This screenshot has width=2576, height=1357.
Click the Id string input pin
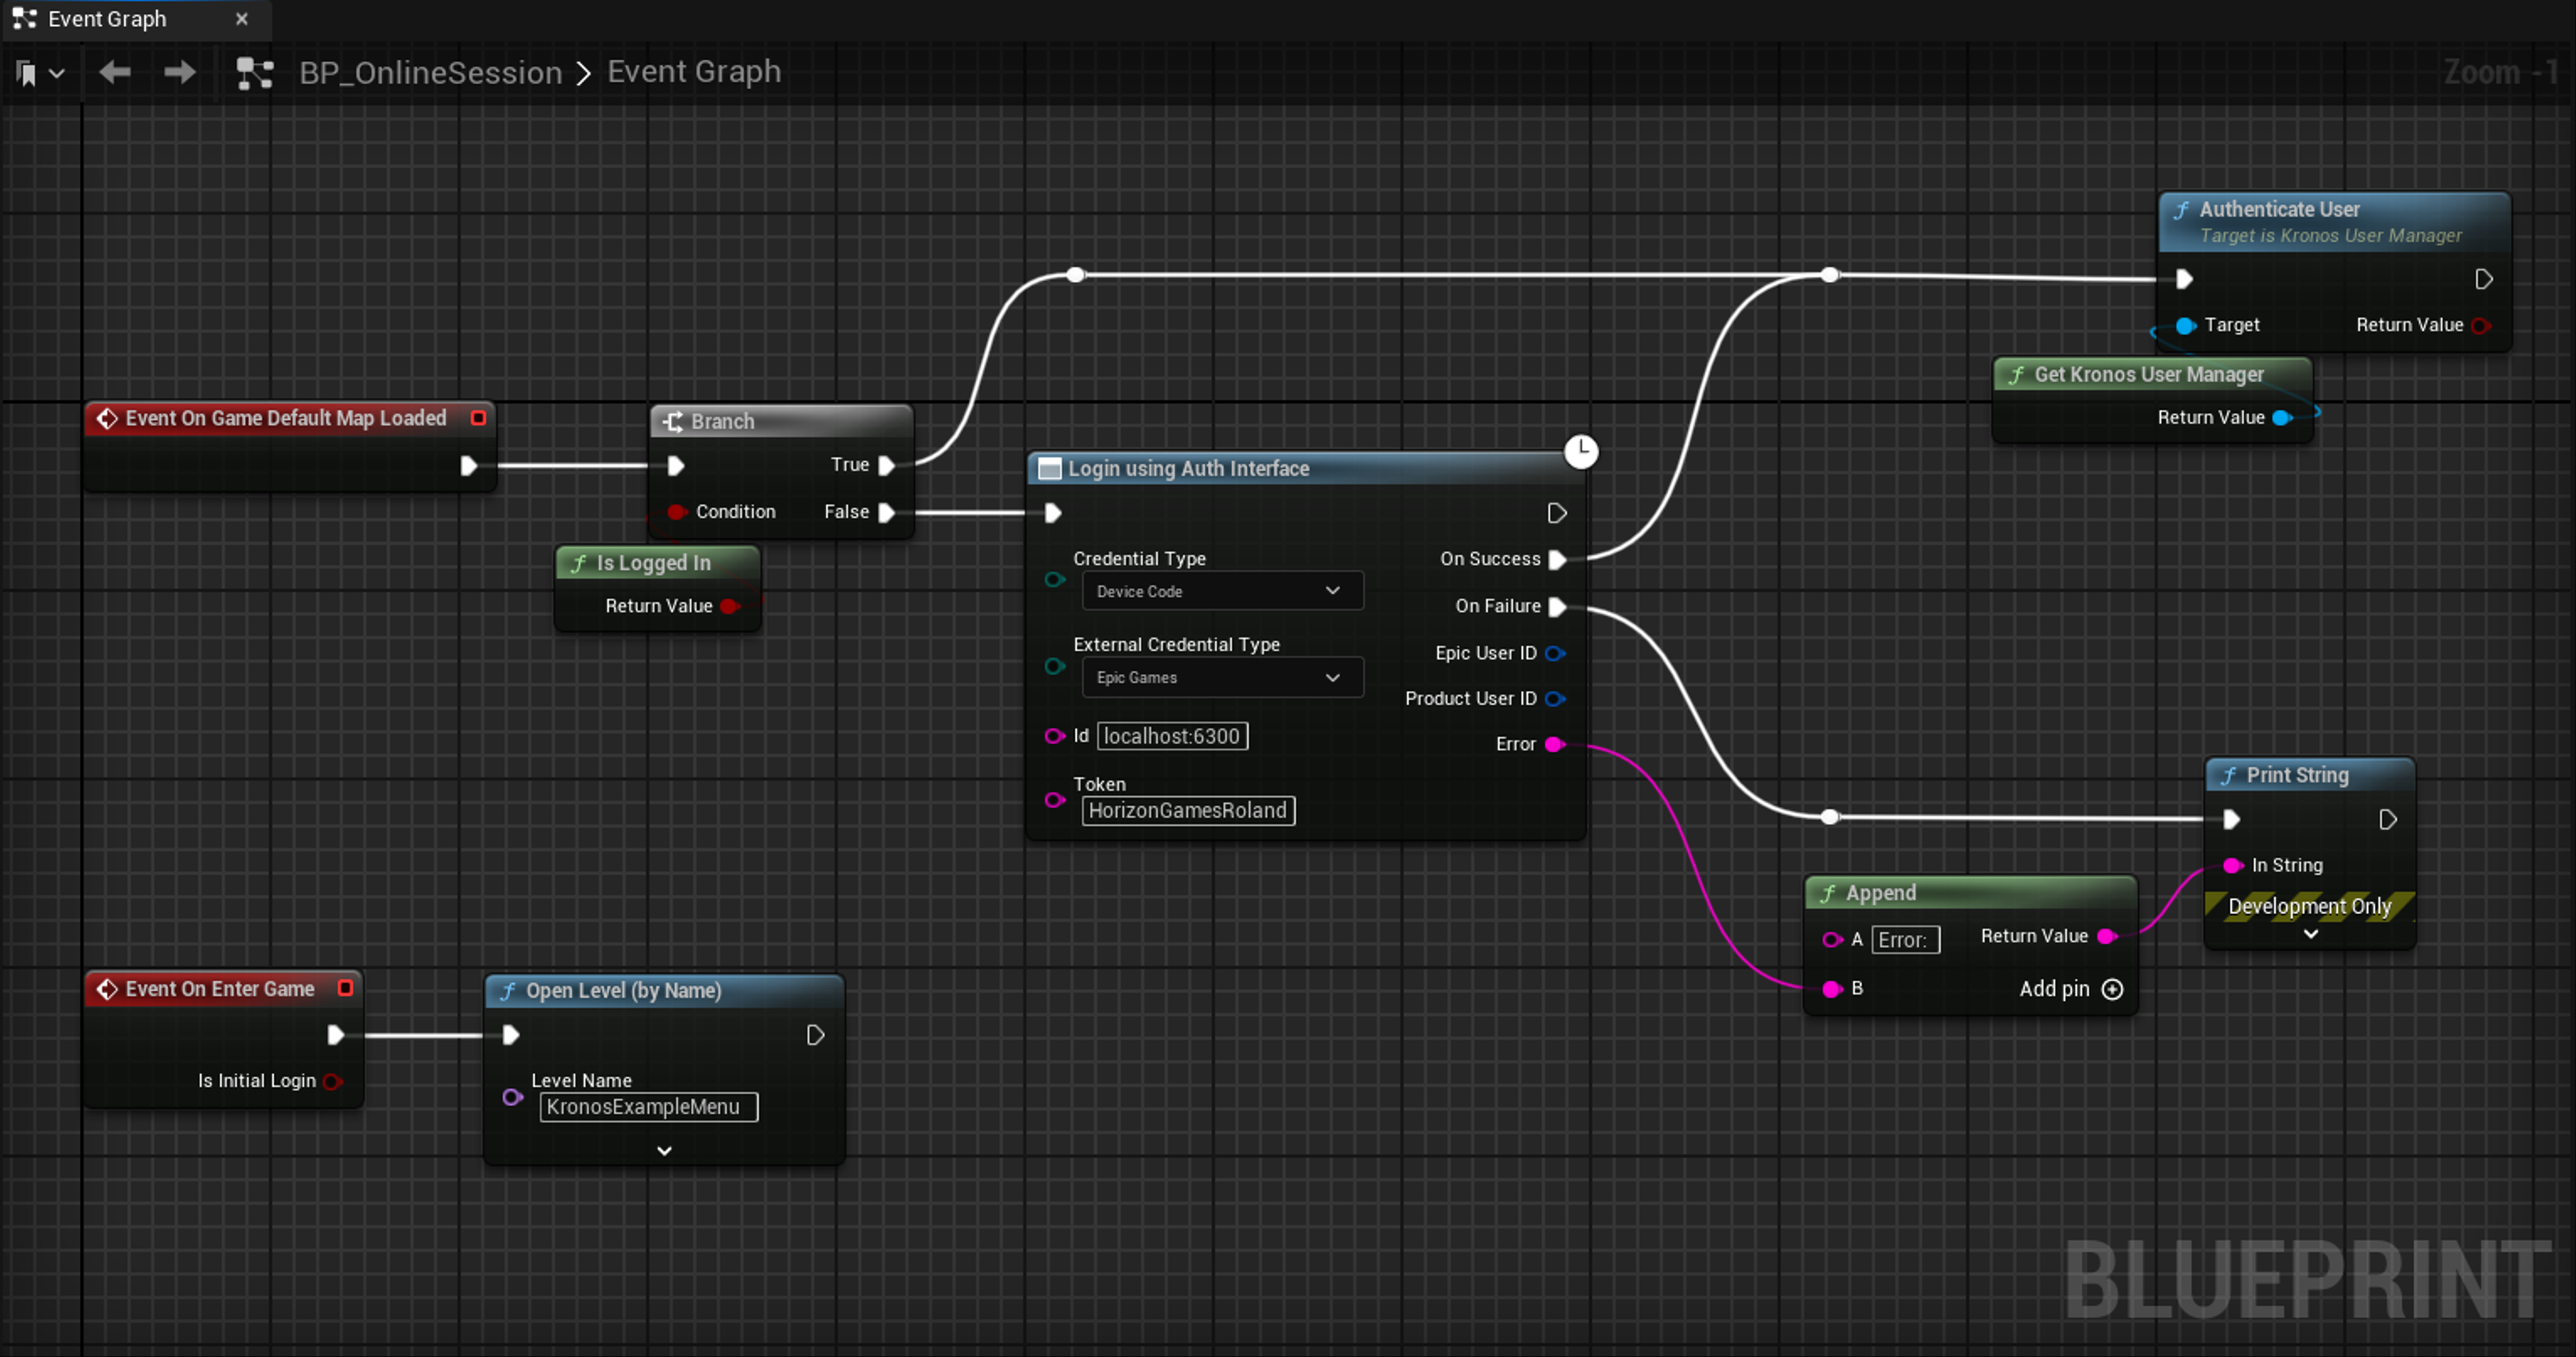[x=1054, y=736]
